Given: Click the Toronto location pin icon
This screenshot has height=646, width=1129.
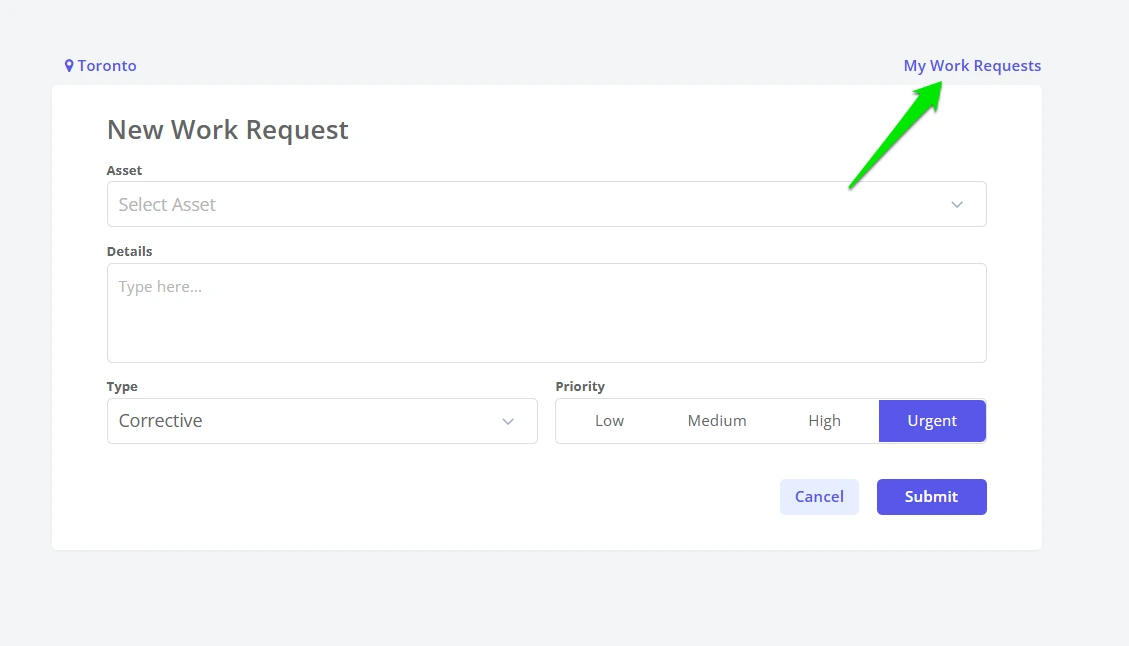Looking at the screenshot, I should tap(69, 66).
